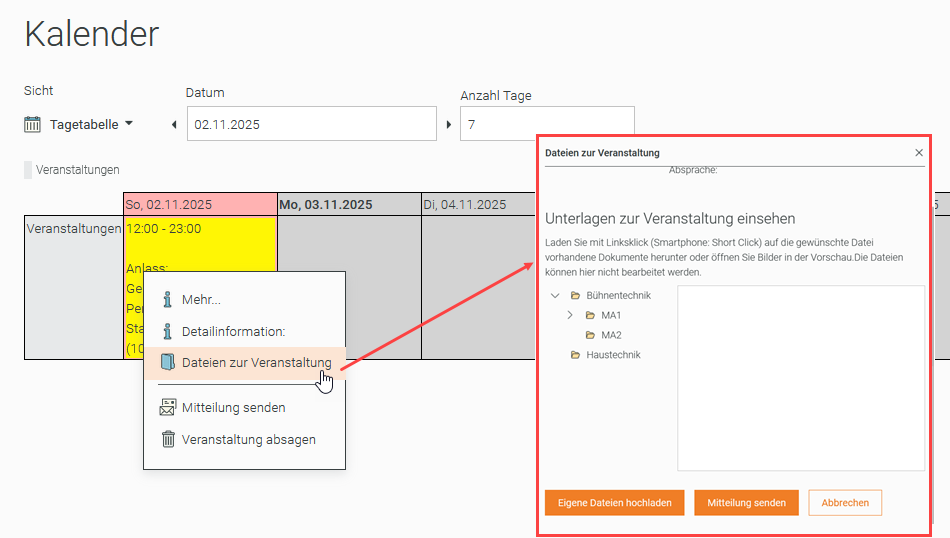Click trash icon for Veranstaltung absagen
The width and height of the screenshot is (950, 538).
click(168, 439)
